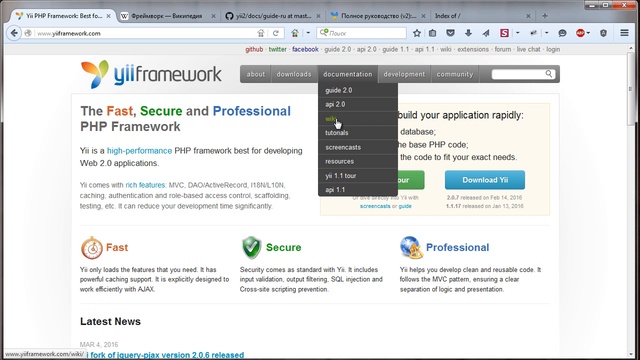Reload the page with the refresh icon
The height and width of the screenshot is (360, 640).
(276, 33)
